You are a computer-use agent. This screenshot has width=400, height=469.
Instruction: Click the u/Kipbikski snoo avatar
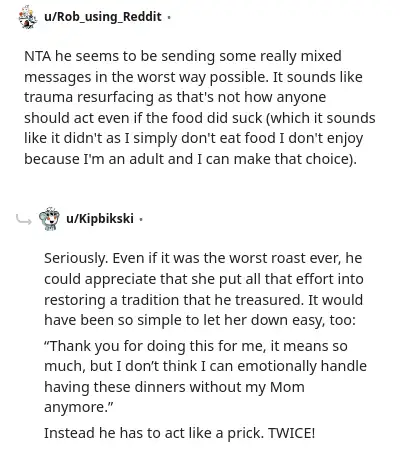[x=49, y=219]
